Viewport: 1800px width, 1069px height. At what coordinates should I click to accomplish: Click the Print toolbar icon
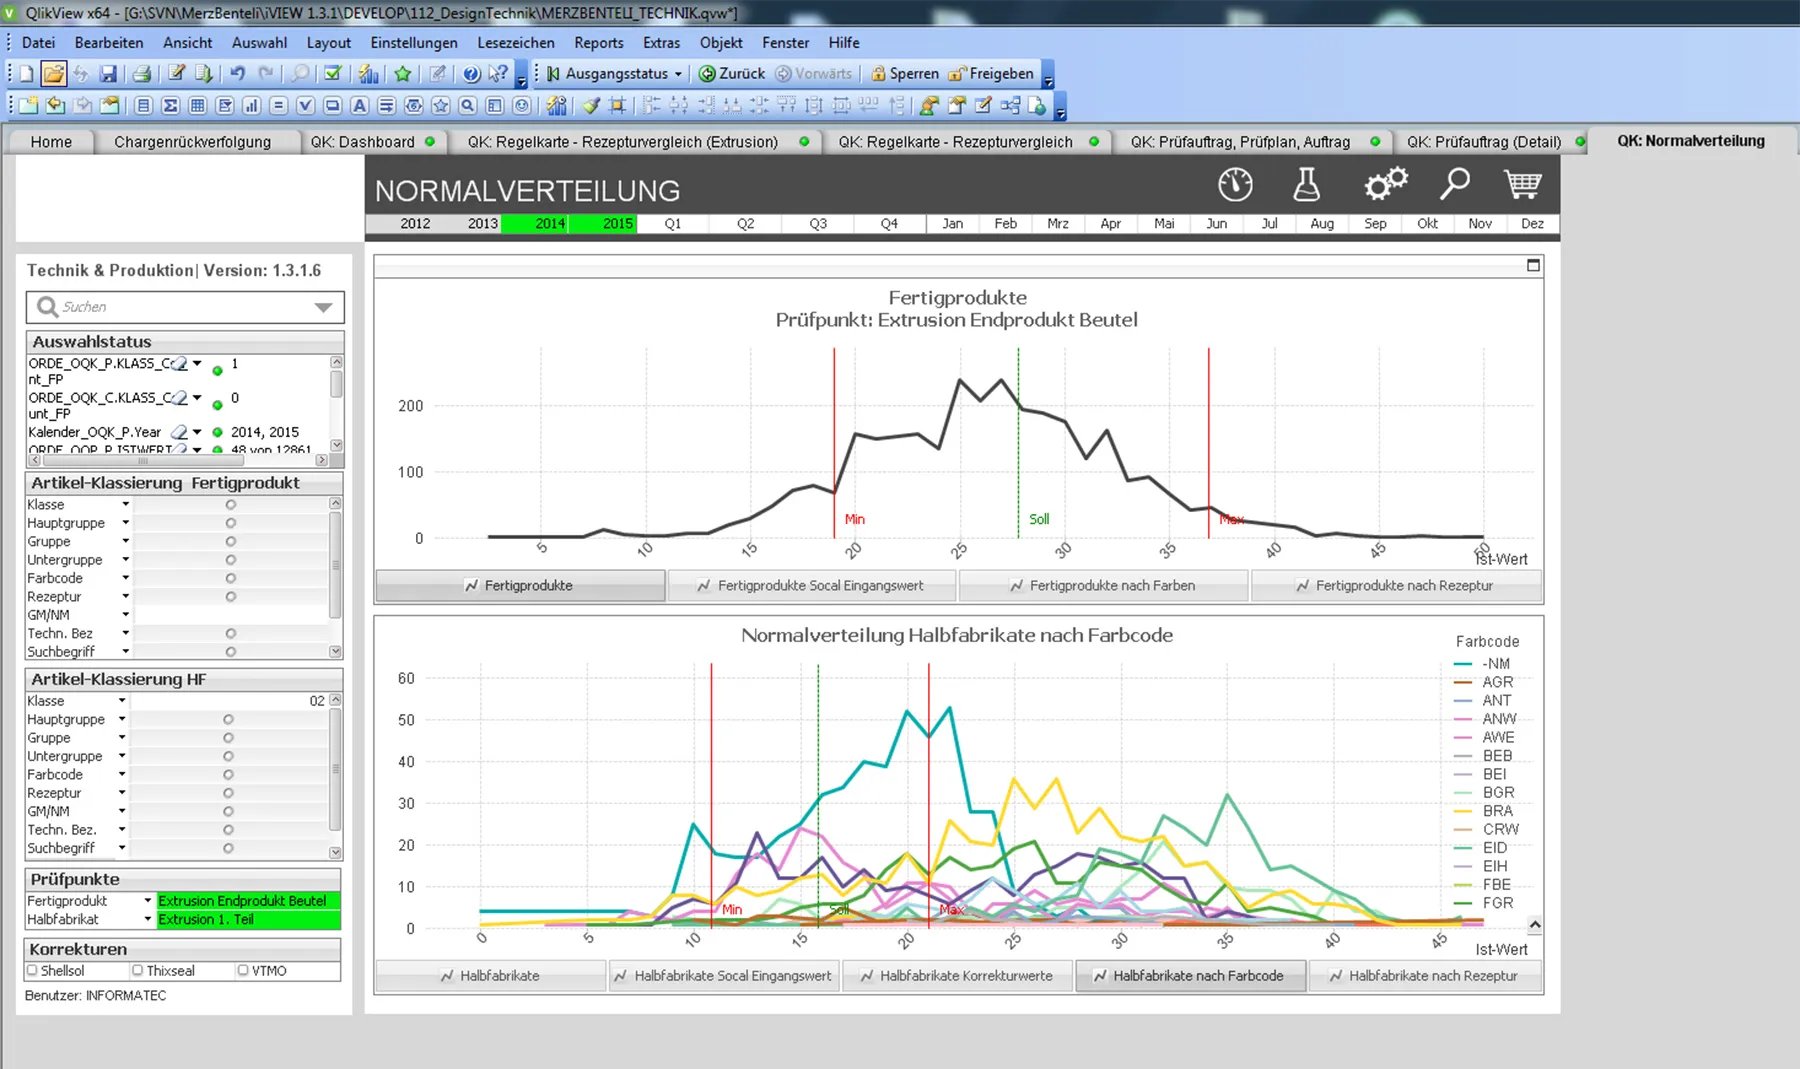pyautogui.click(x=142, y=74)
